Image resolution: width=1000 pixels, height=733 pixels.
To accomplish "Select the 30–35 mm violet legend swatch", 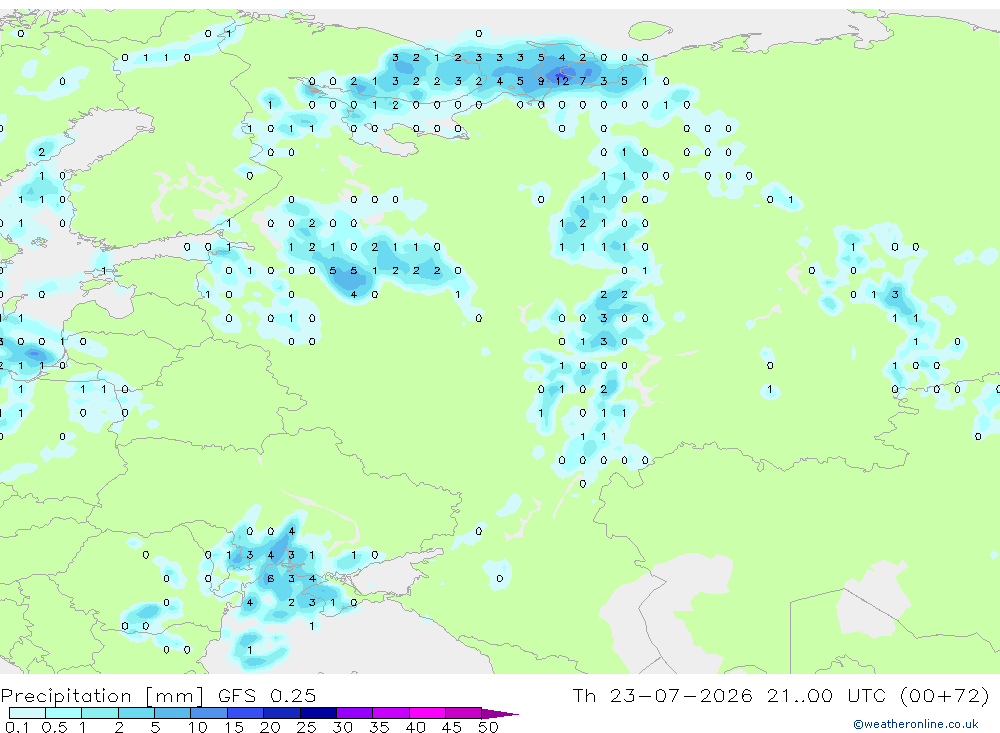I will click(x=355, y=713).
